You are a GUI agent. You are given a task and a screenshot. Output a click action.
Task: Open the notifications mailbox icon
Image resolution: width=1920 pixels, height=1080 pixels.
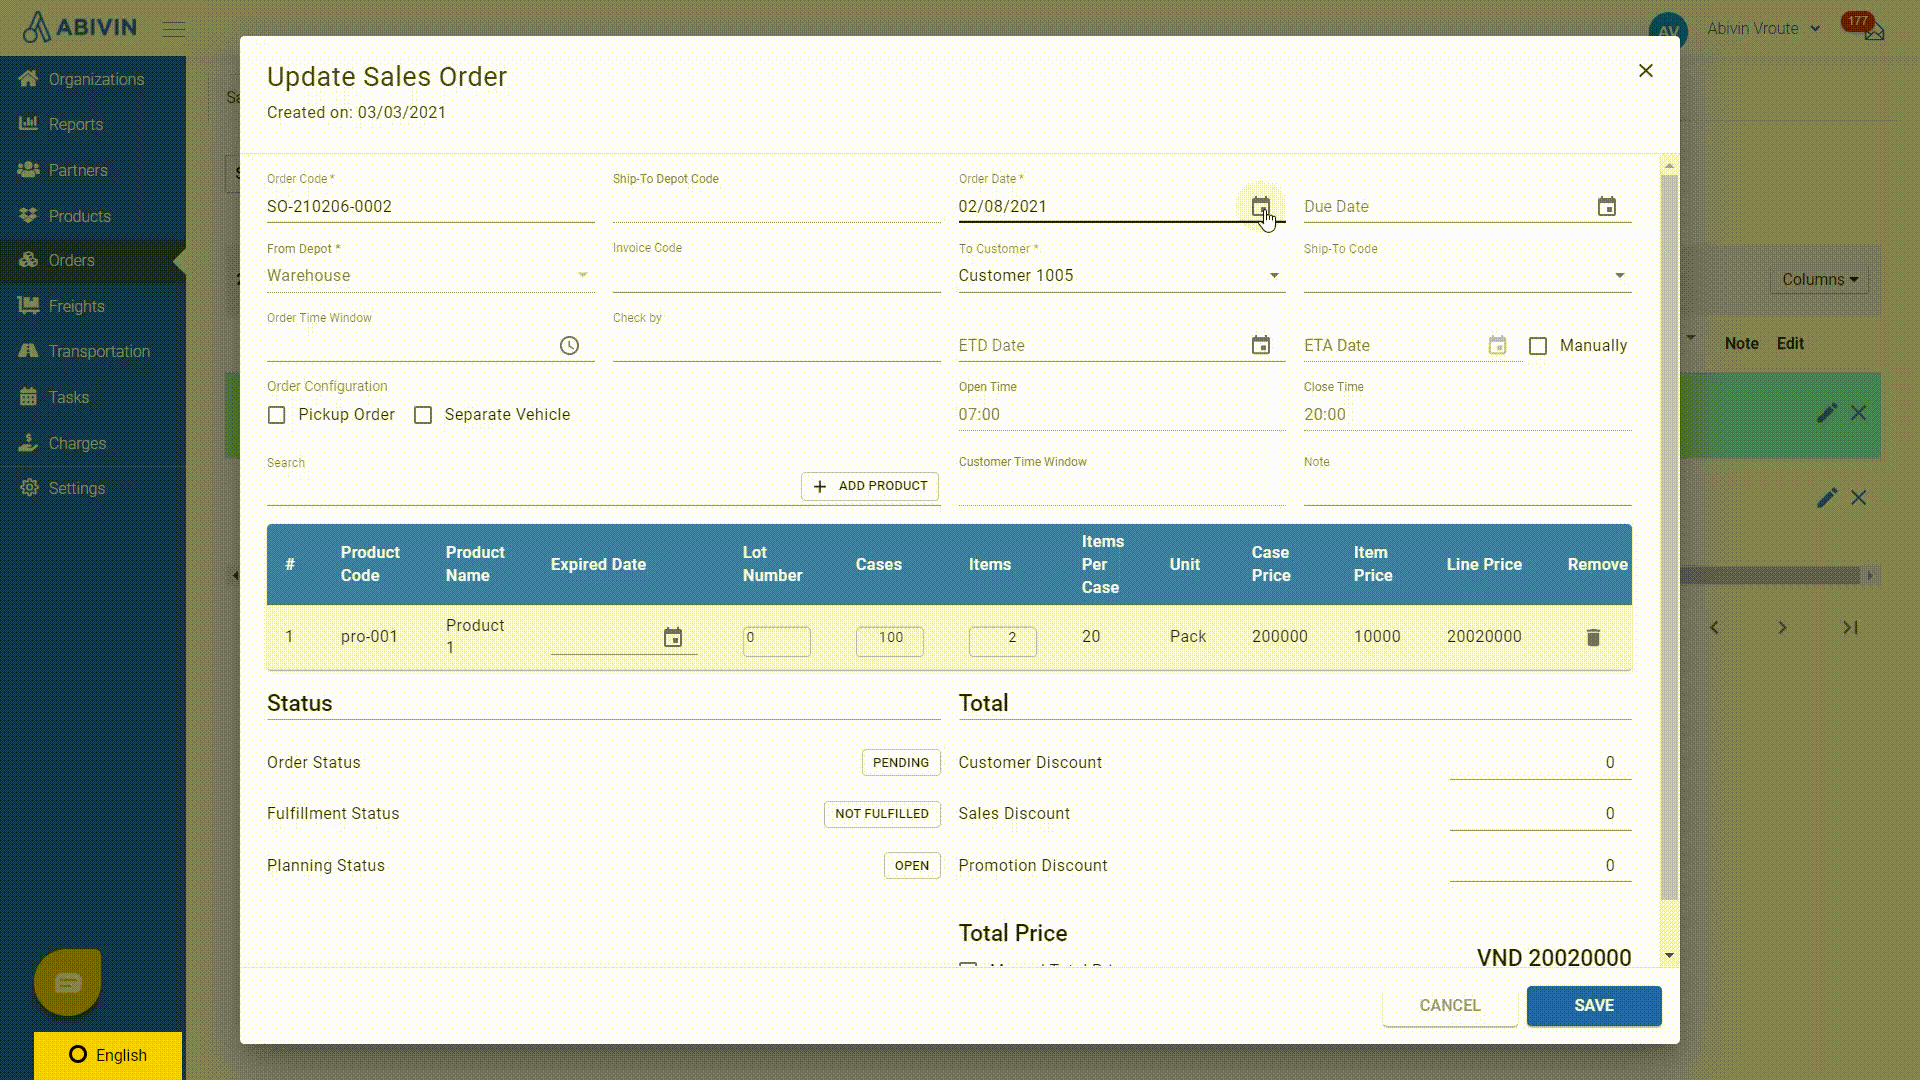point(1873,30)
